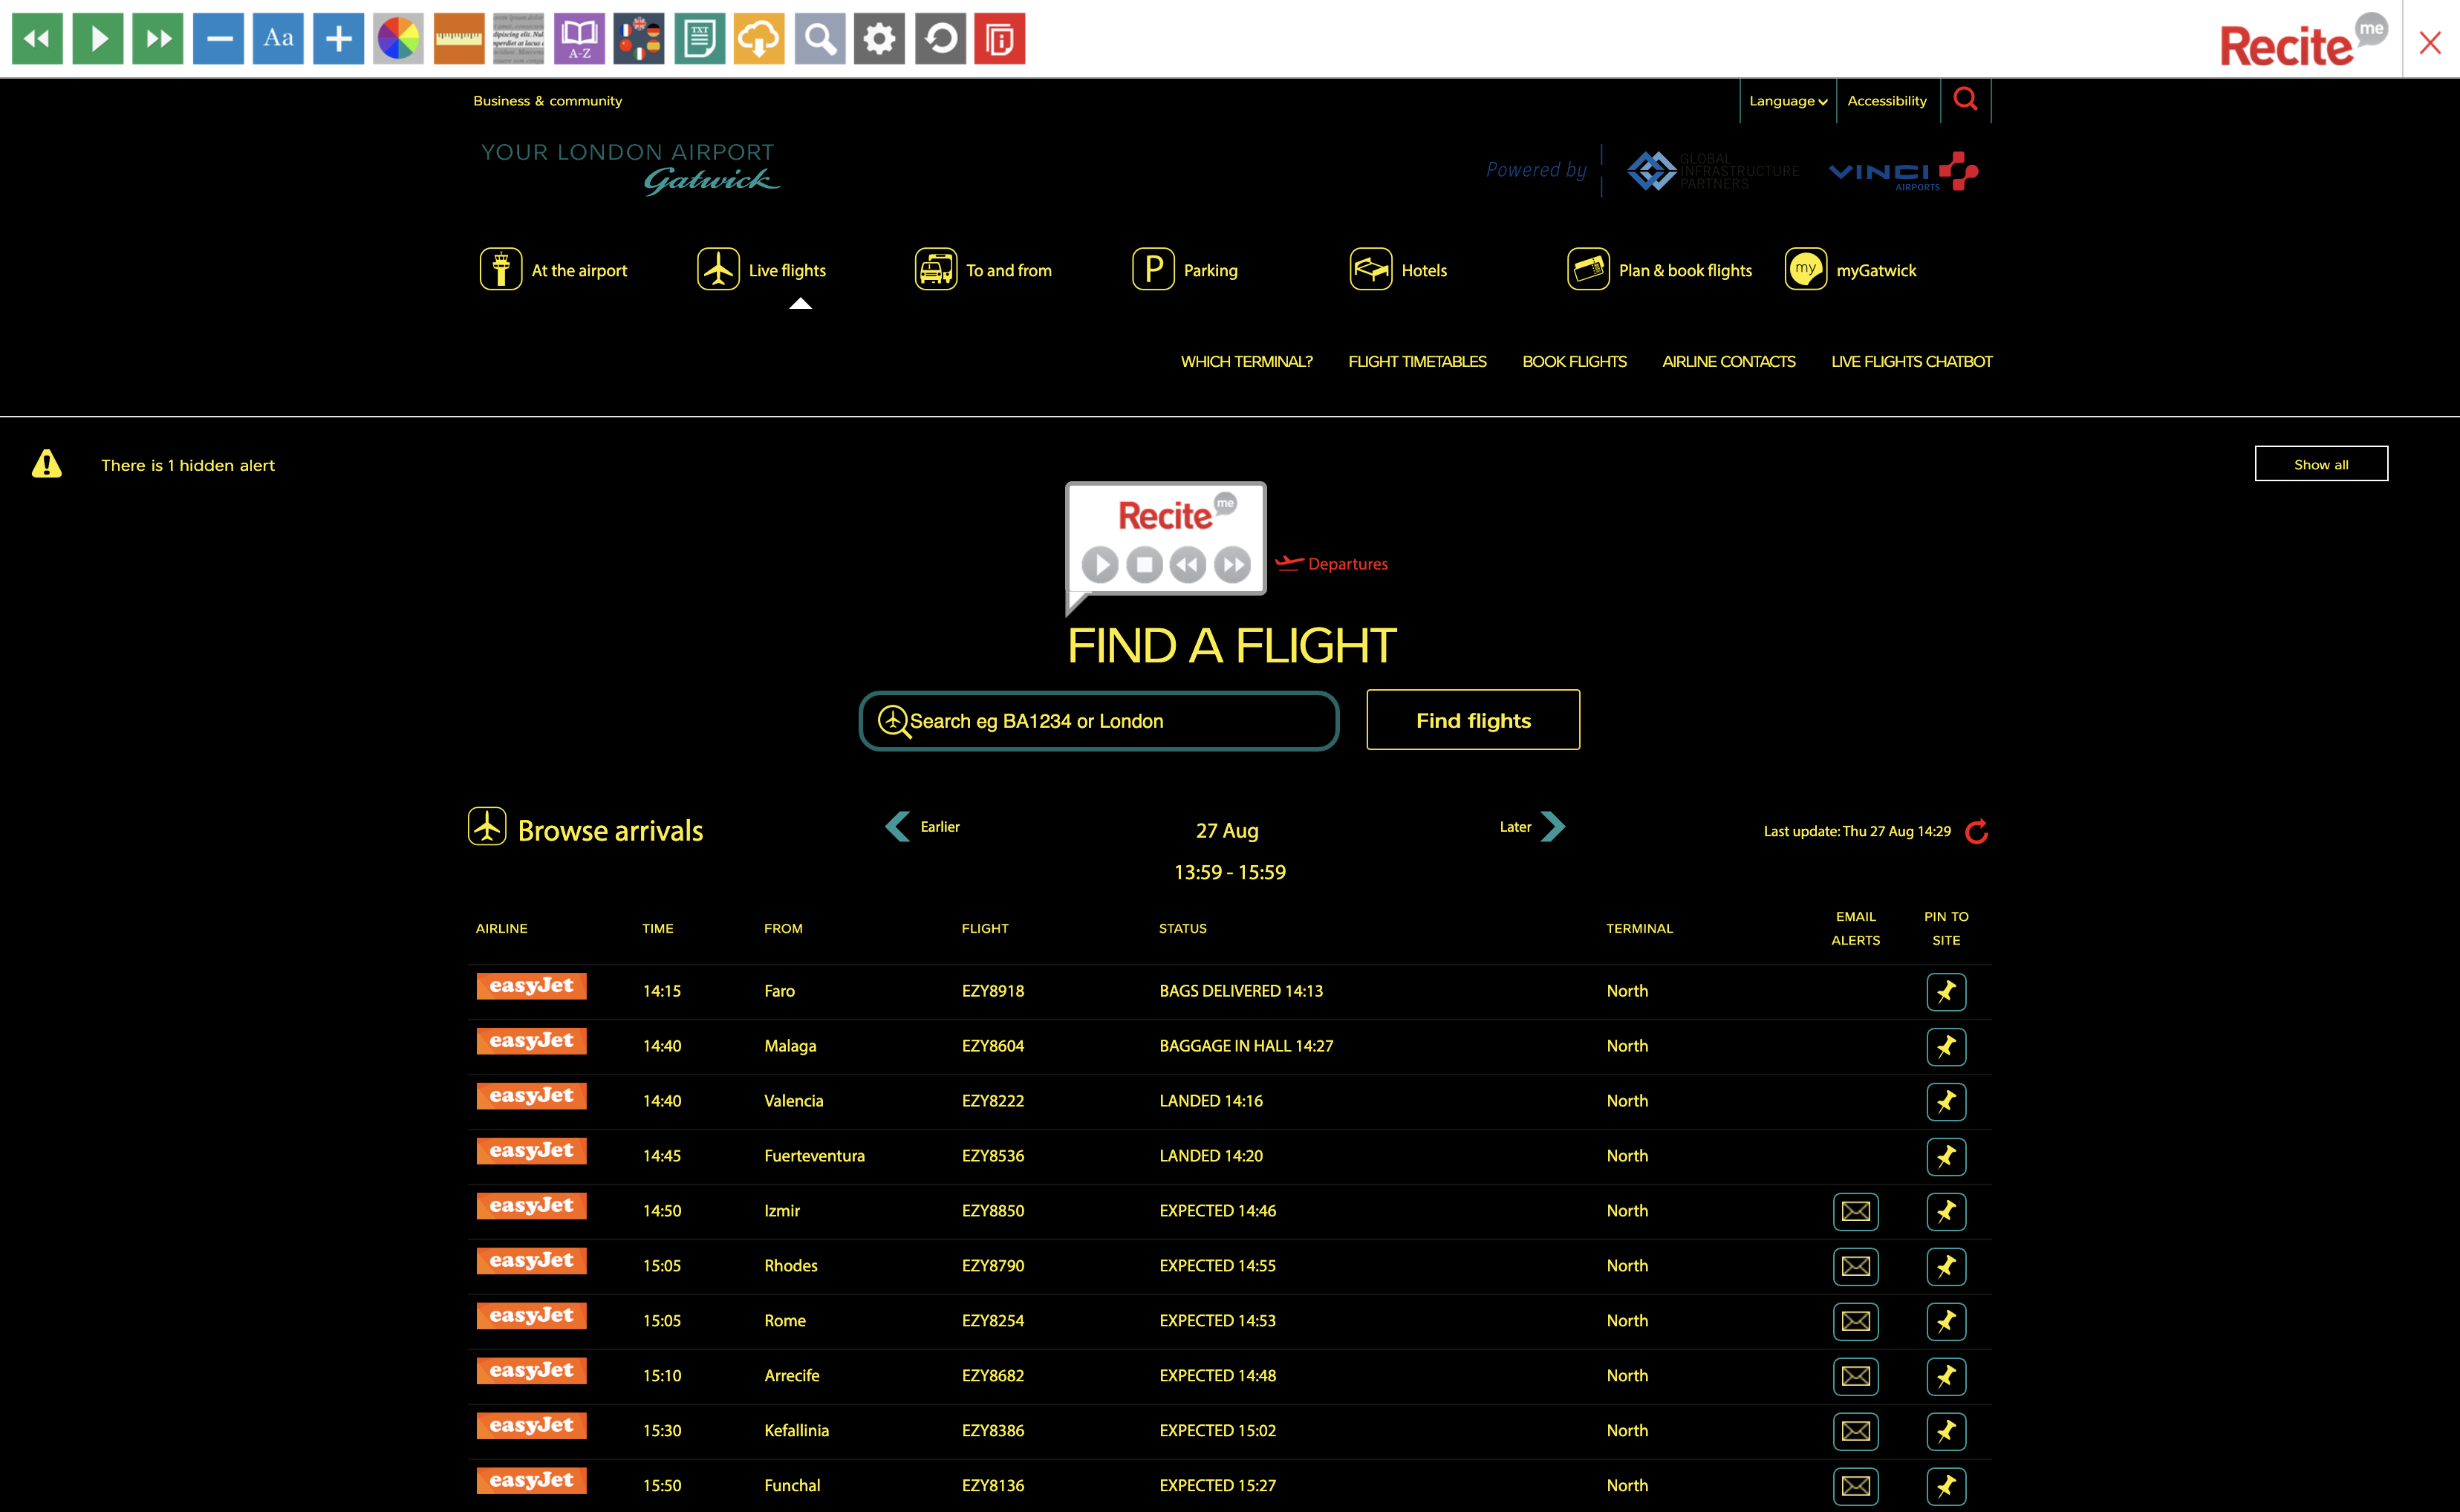This screenshot has width=2460, height=1512.
Task: Select Flight Timetables submenu item
Action: (1416, 361)
